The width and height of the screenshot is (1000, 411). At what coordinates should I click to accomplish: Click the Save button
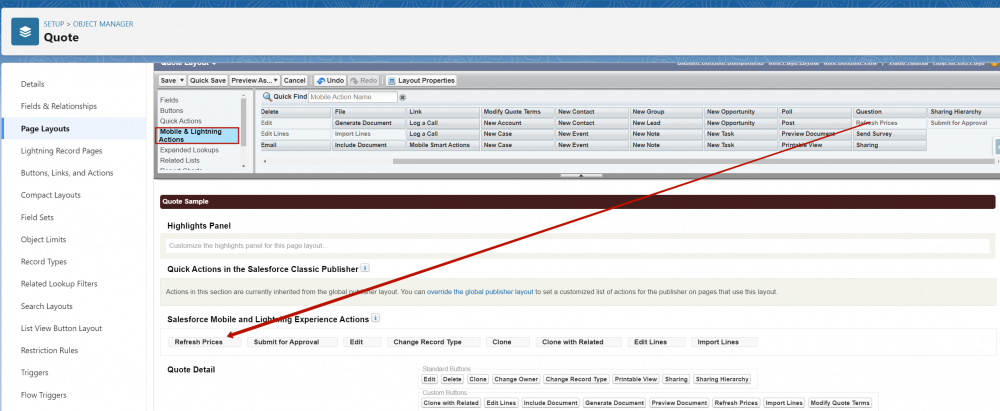[168, 81]
